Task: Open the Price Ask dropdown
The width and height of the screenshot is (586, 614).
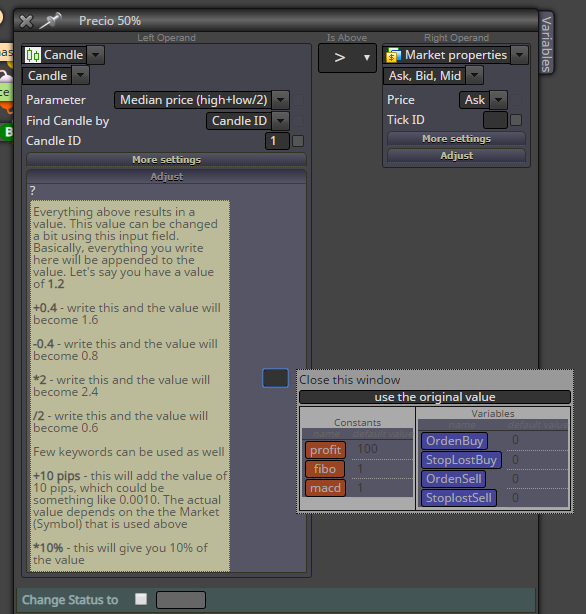Action: point(498,100)
